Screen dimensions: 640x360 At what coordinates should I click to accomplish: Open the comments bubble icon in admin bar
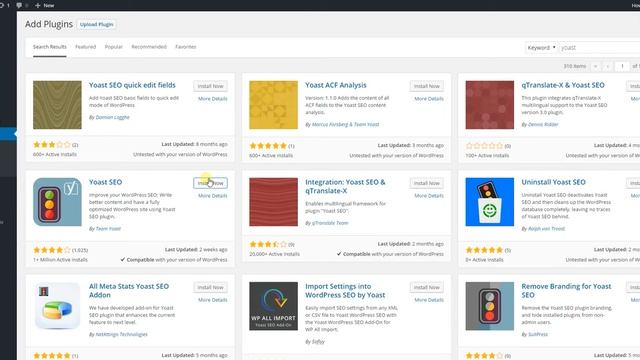pos(19,5)
